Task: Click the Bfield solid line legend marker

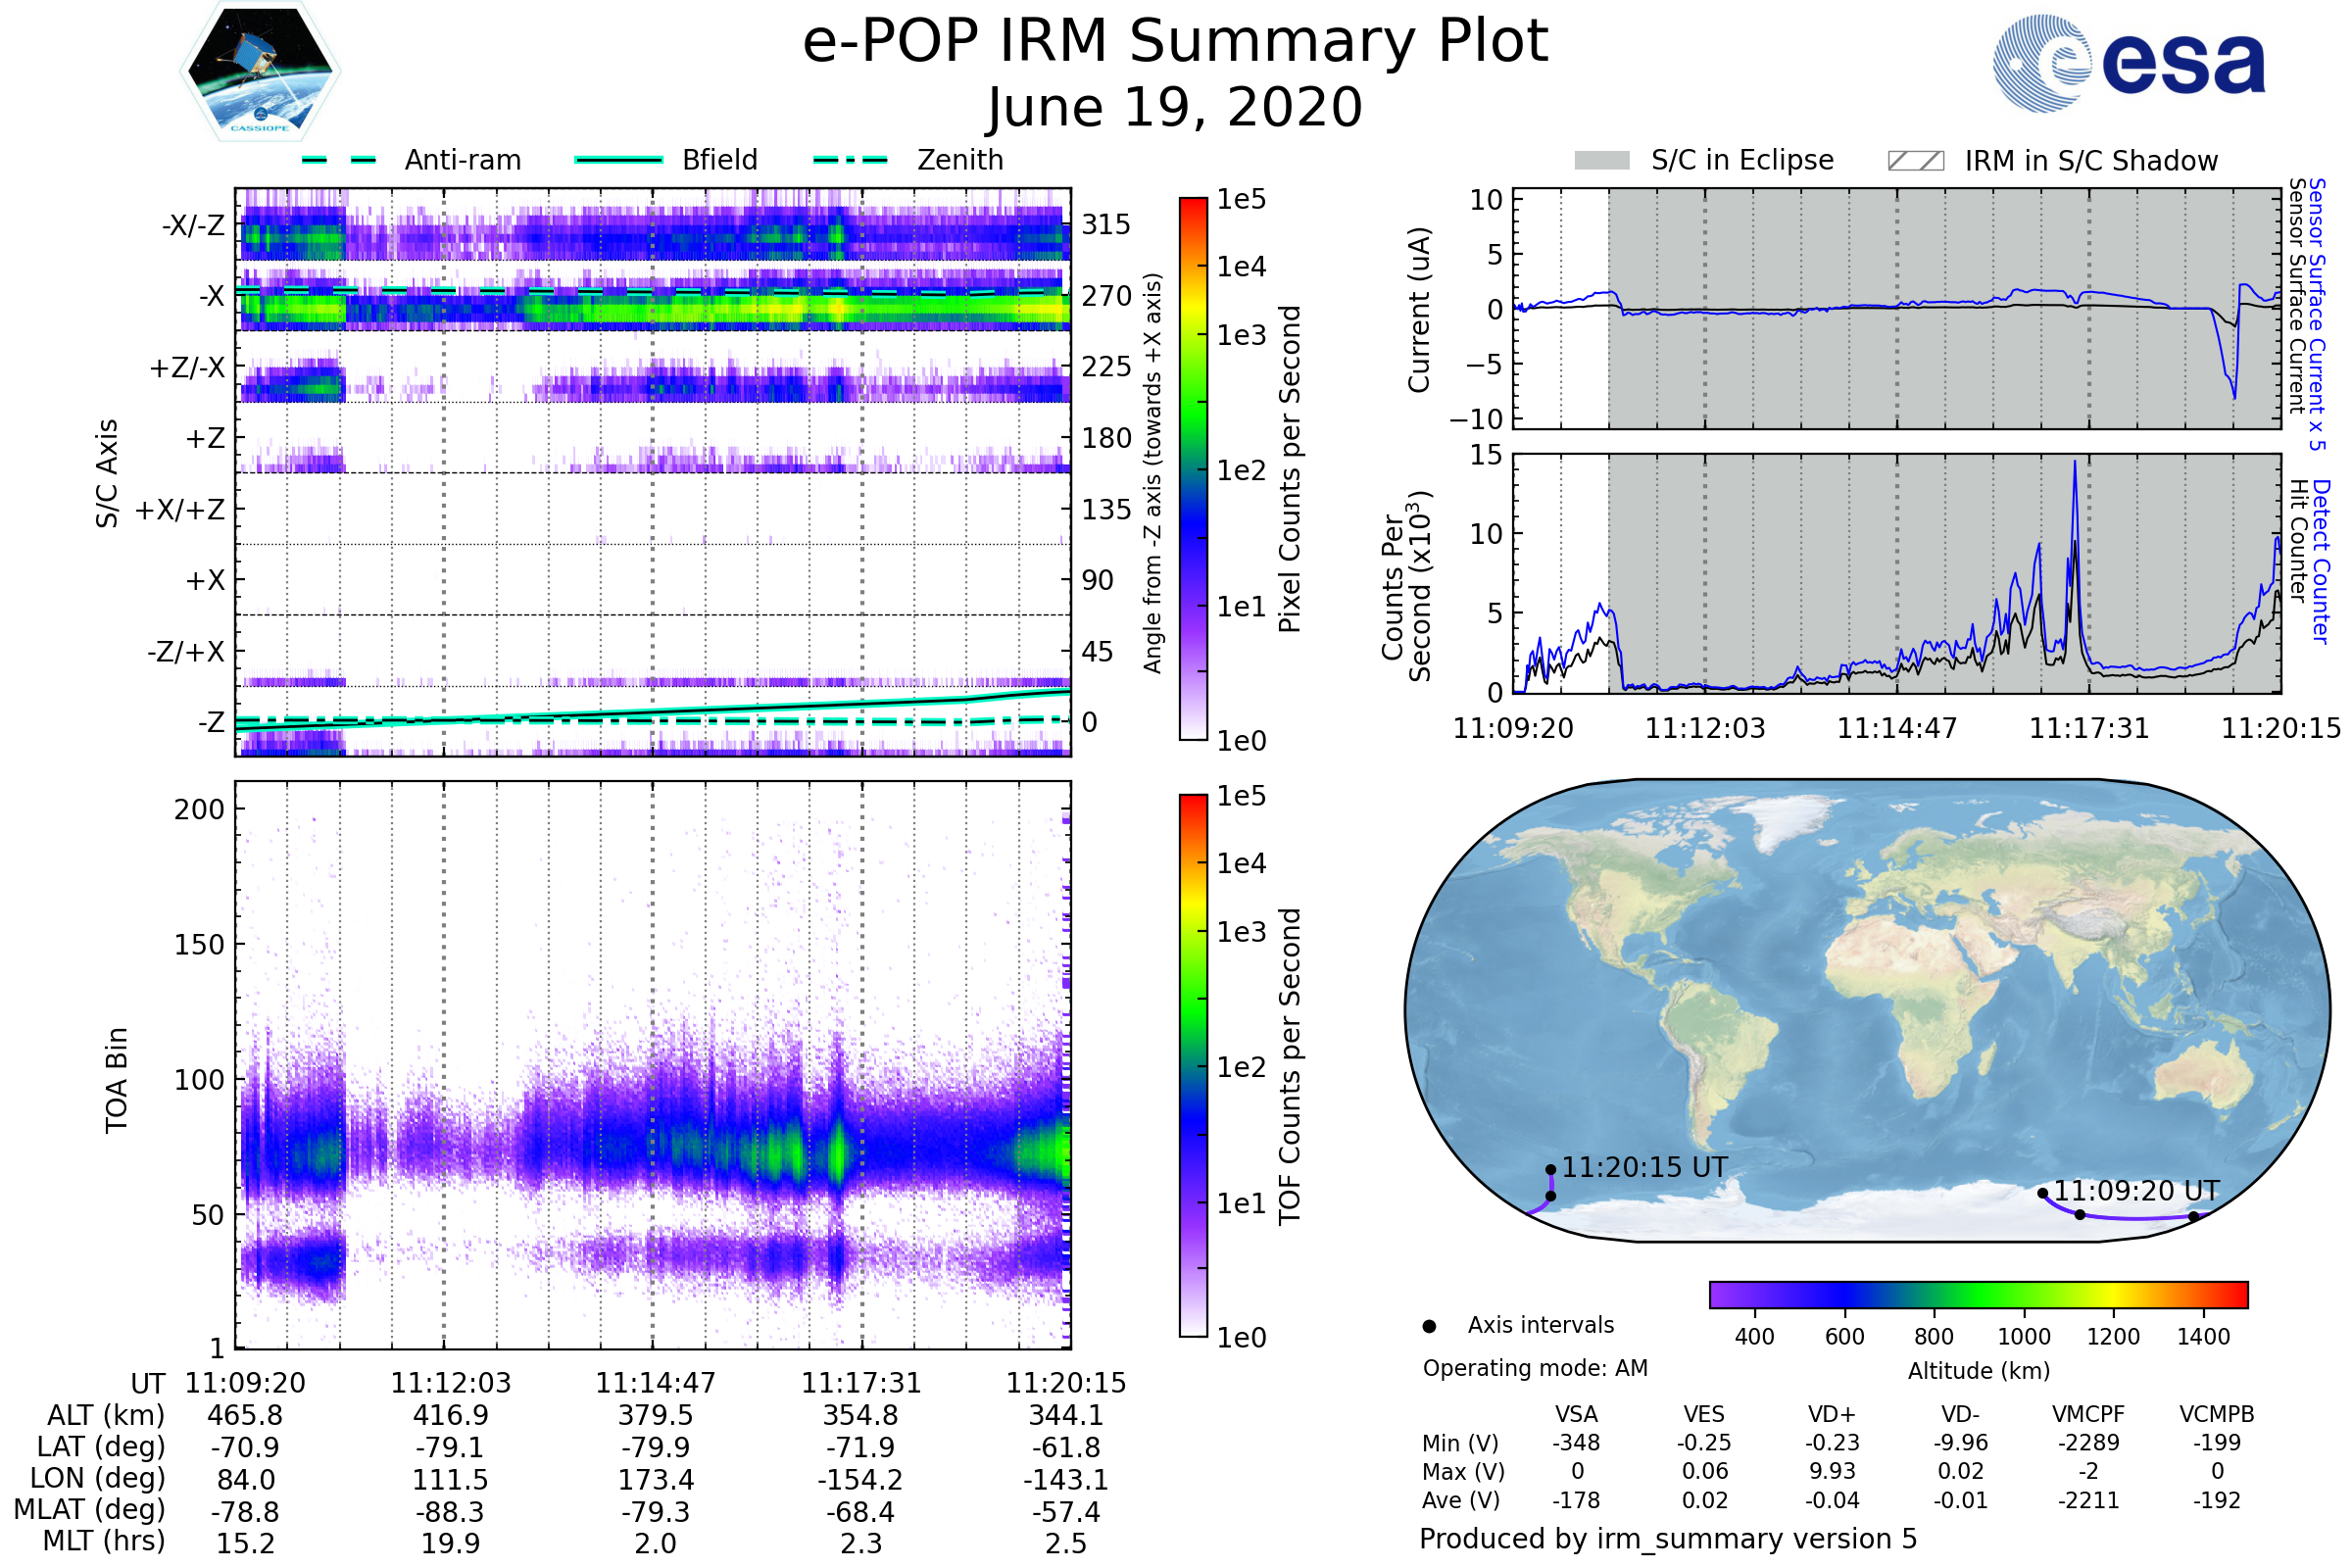Action: tap(618, 160)
